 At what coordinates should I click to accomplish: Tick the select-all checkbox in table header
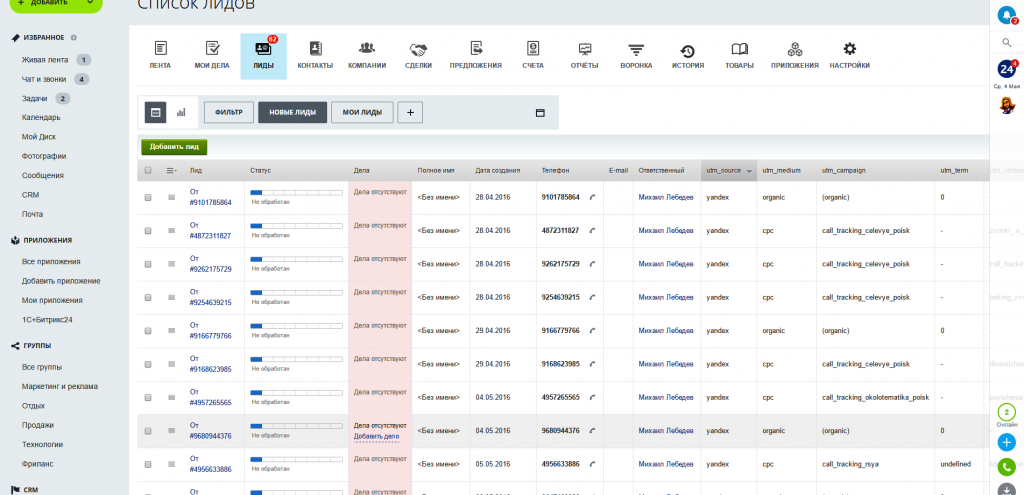[x=148, y=171]
